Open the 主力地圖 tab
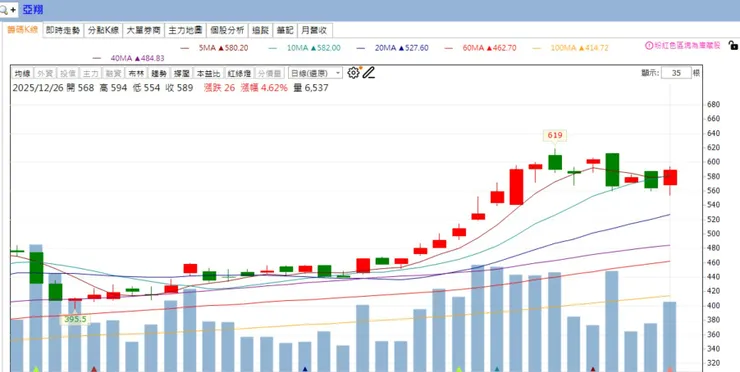 [x=185, y=30]
